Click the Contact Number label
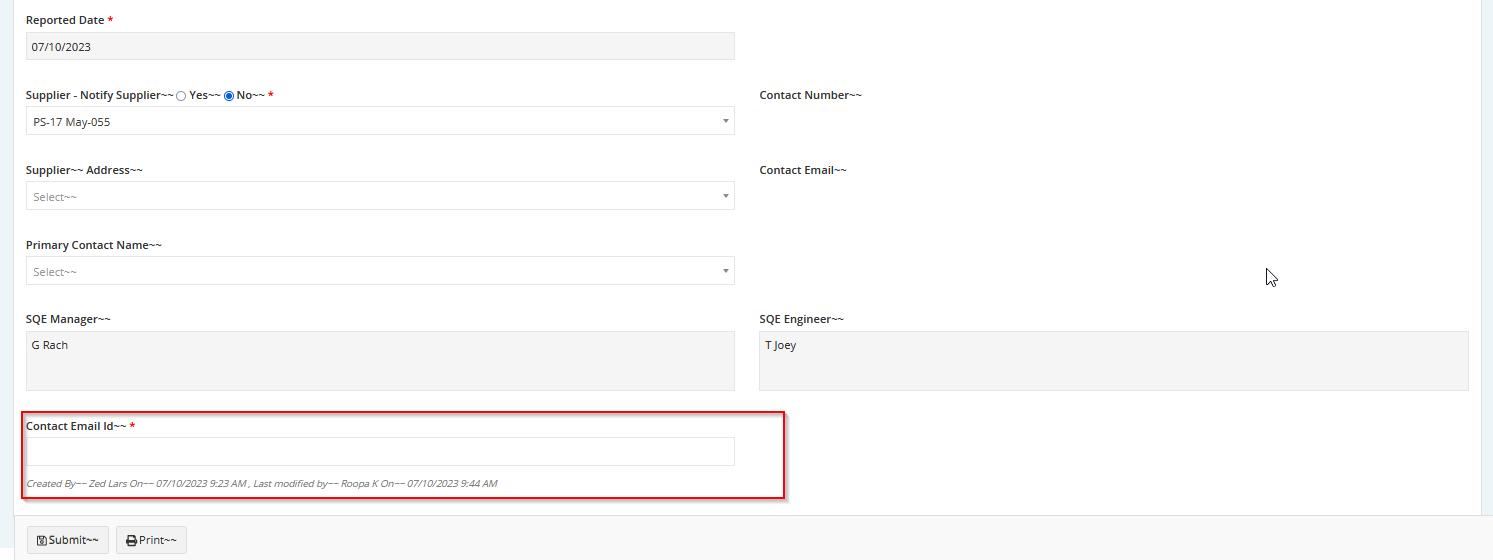The image size is (1493, 560). pyautogui.click(x=810, y=95)
